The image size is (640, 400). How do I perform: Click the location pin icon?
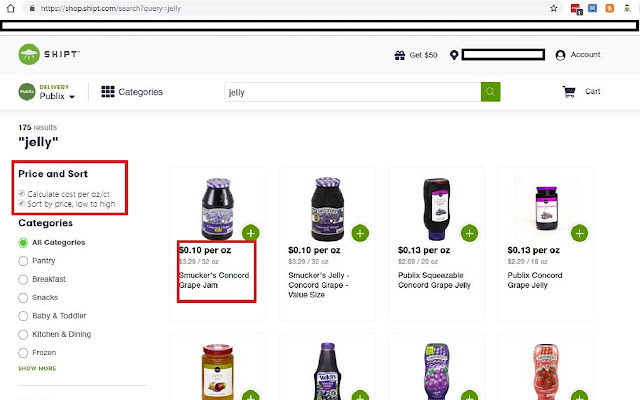coord(454,55)
